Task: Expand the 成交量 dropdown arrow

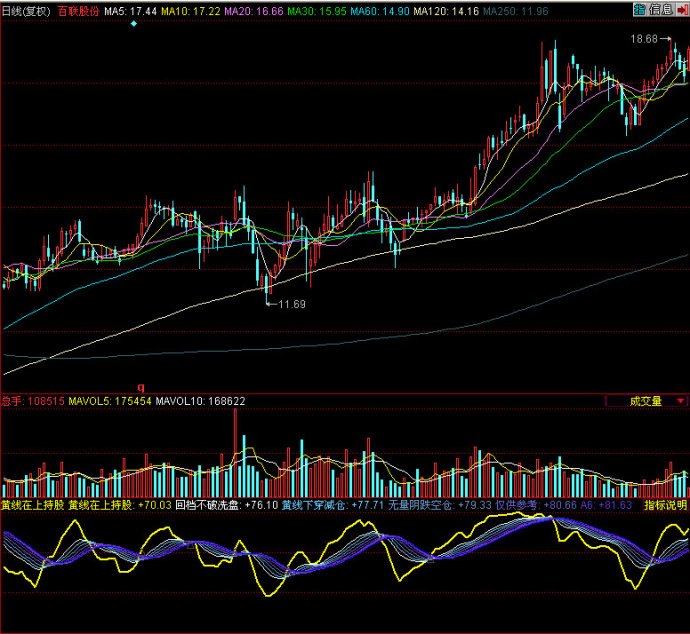Action: tap(680, 400)
